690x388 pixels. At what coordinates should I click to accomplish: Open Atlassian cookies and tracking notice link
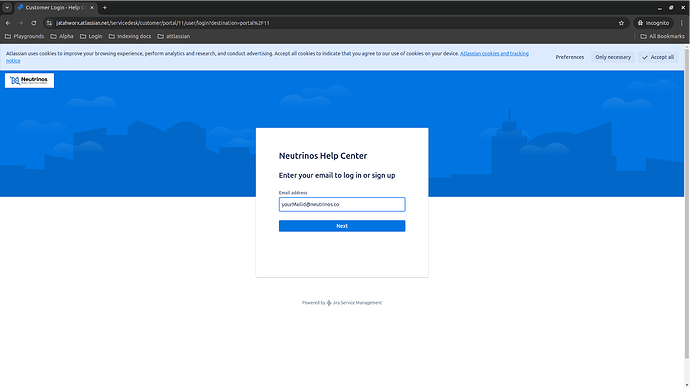(x=494, y=54)
